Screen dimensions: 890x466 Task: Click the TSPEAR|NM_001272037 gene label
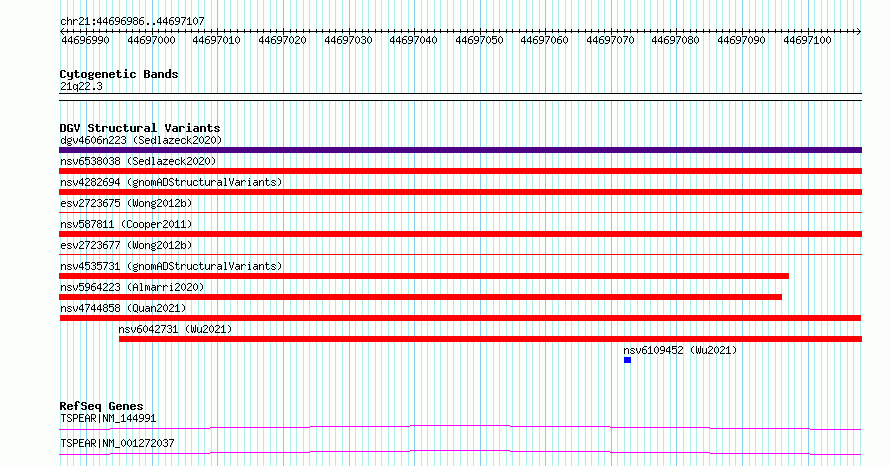[x=117, y=443]
